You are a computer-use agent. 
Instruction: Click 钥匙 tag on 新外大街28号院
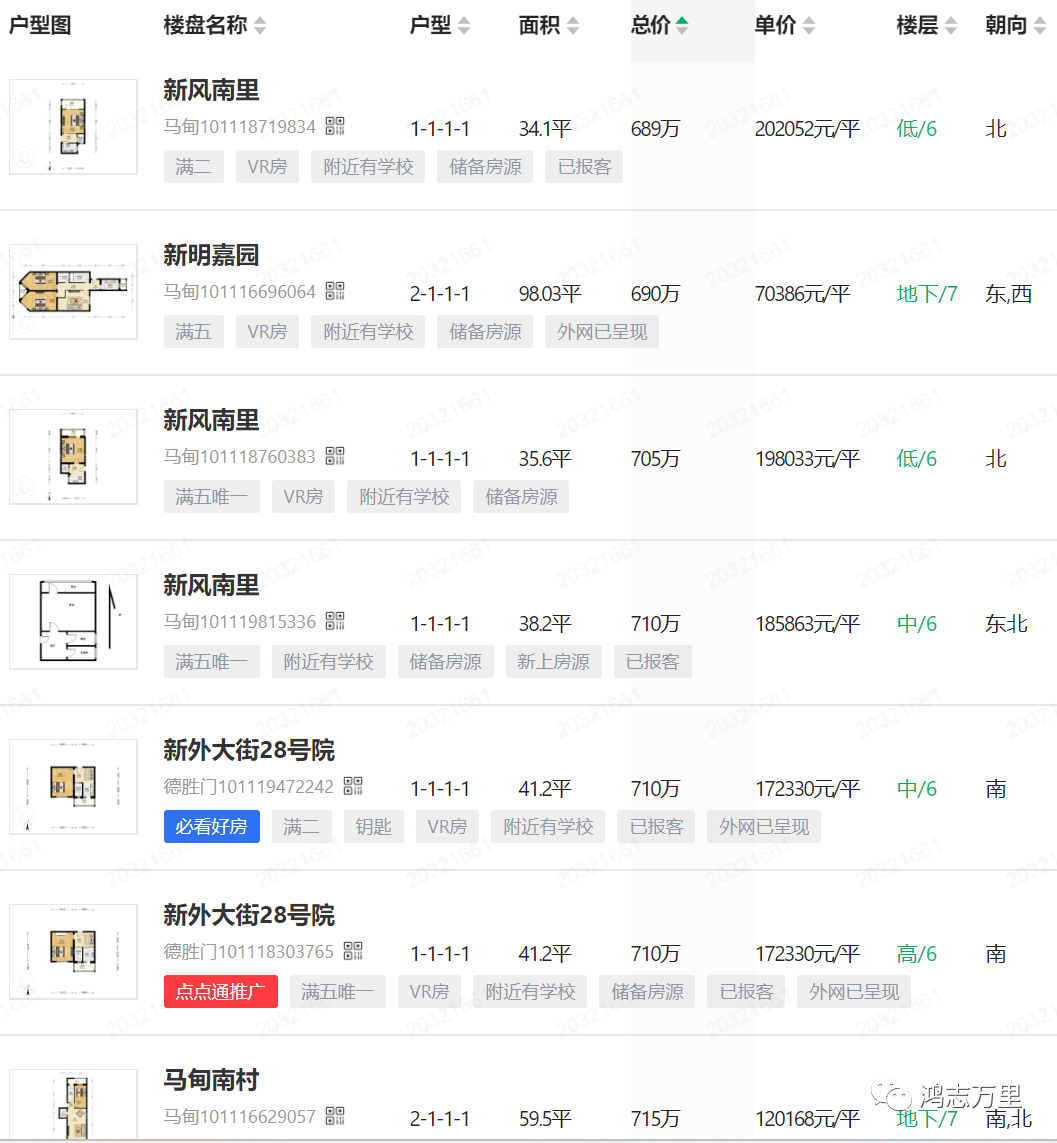point(374,827)
